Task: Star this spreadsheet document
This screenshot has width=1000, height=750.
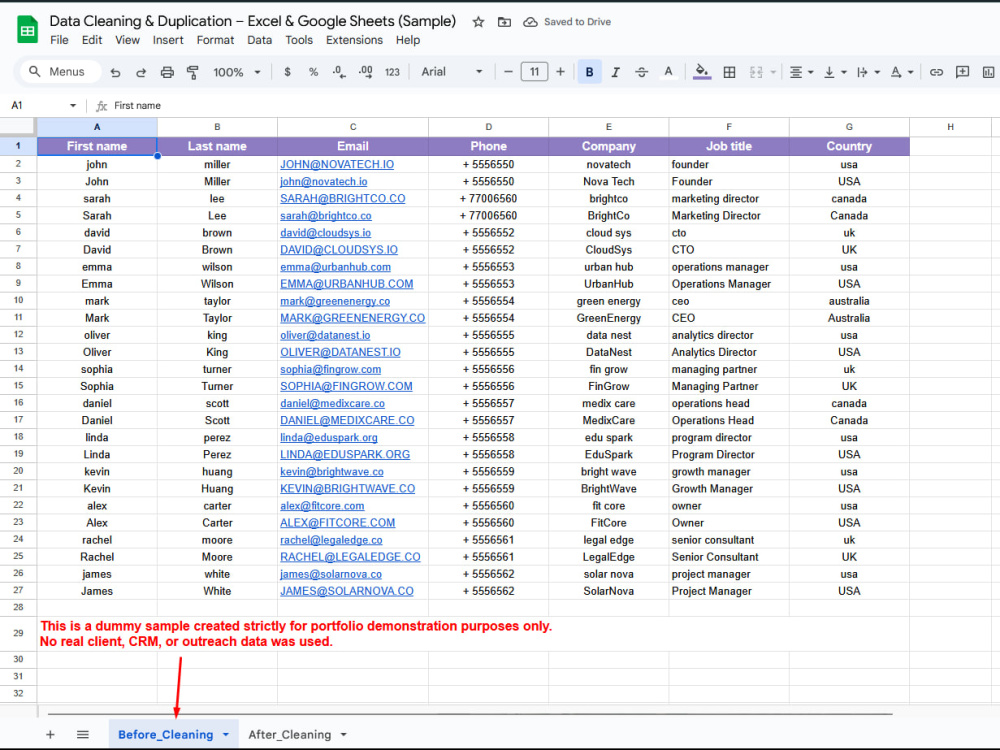Action: tap(478, 22)
